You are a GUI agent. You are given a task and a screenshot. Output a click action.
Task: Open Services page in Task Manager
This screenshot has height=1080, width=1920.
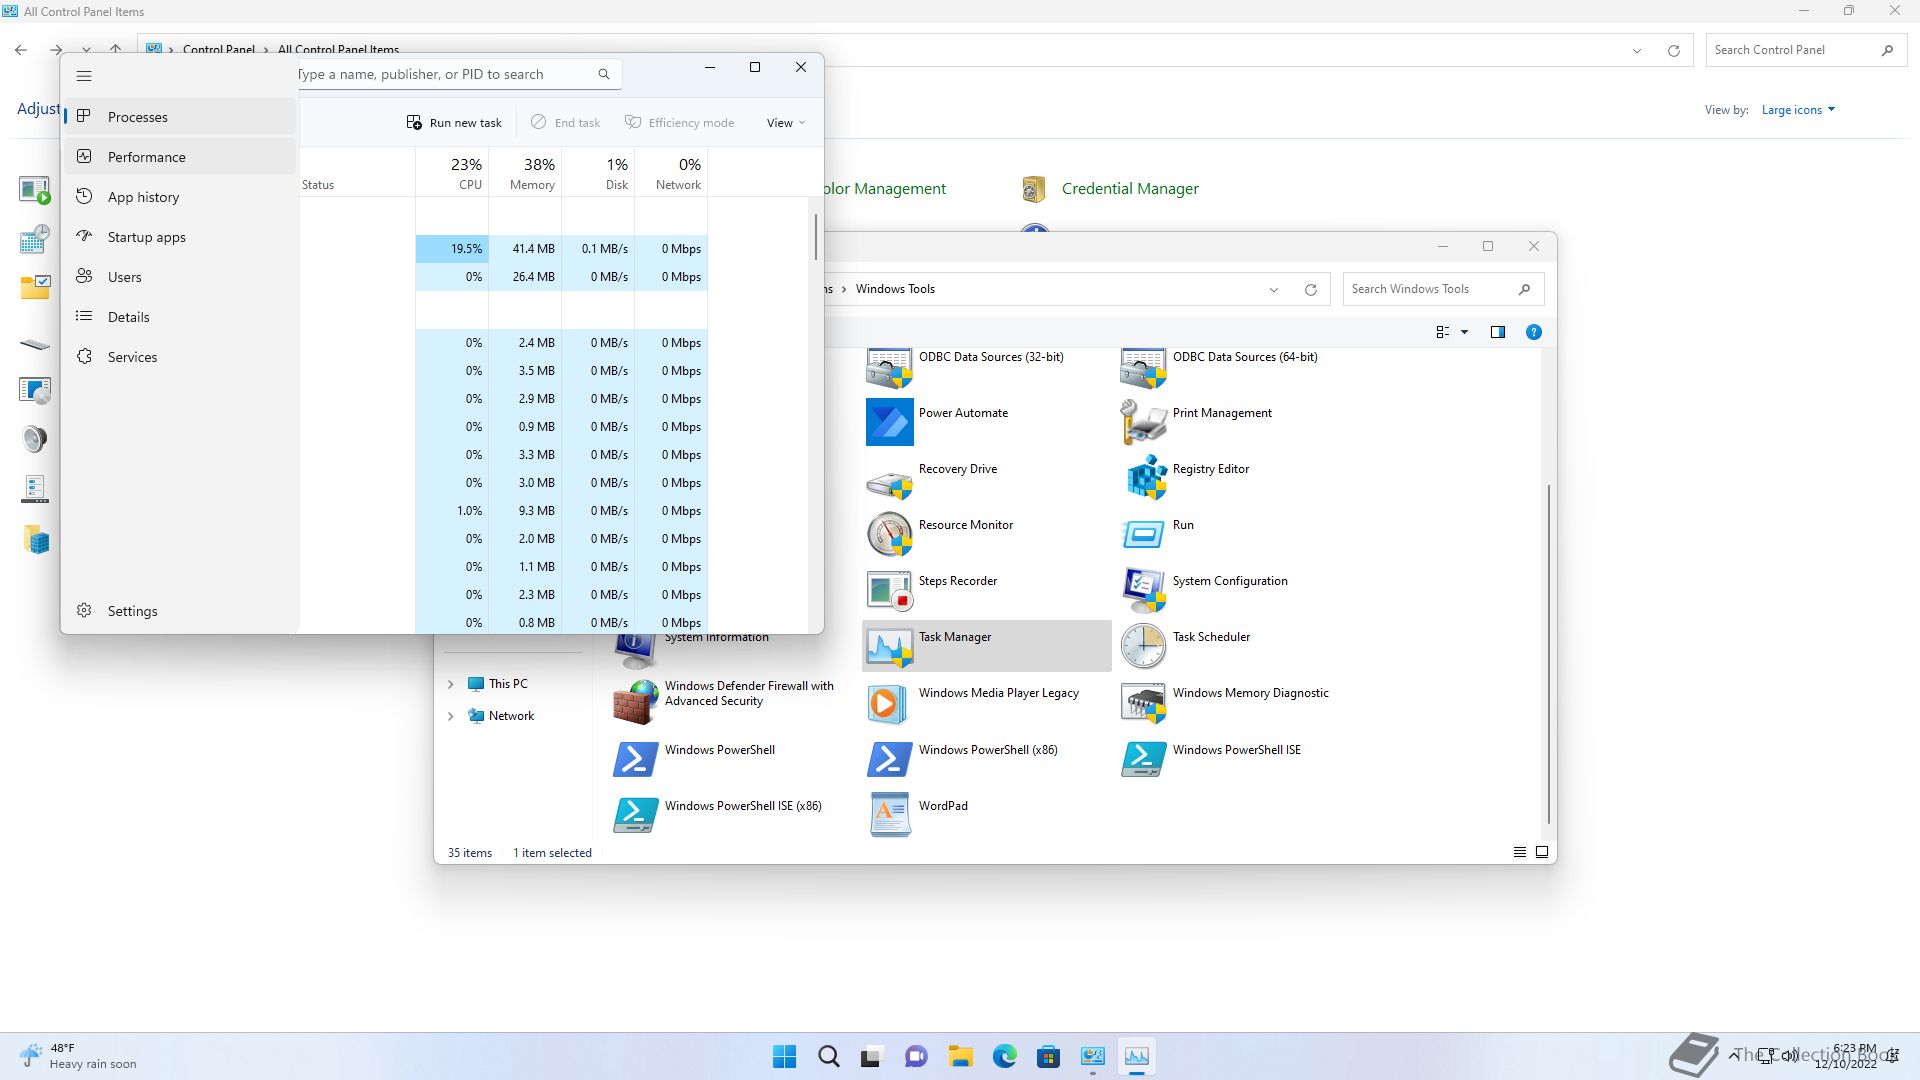pyautogui.click(x=180, y=357)
